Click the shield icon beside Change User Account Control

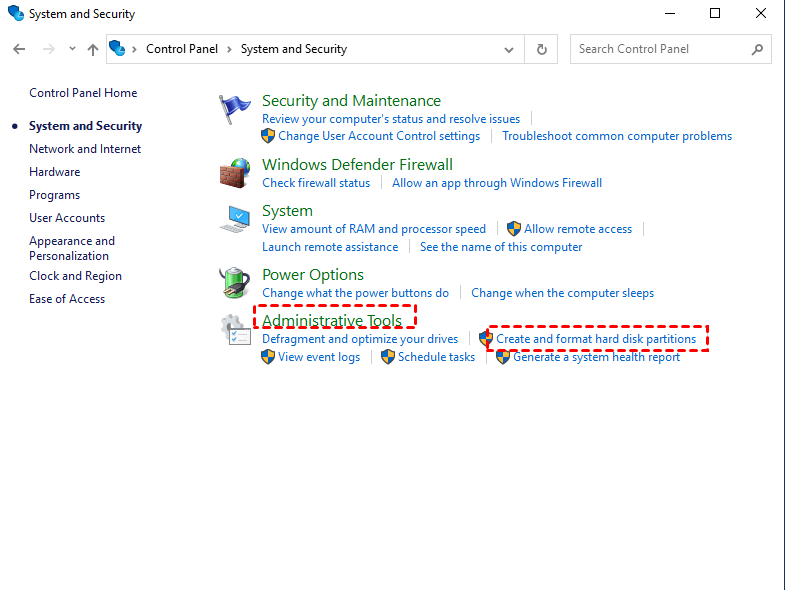[x=268, y=136]
